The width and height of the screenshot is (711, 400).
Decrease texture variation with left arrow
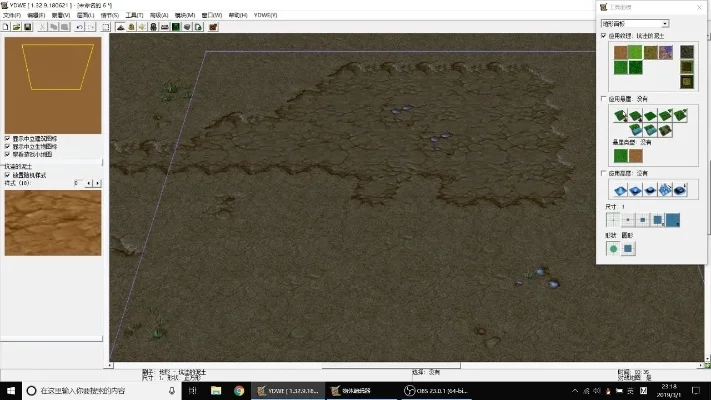pos(89,183)
